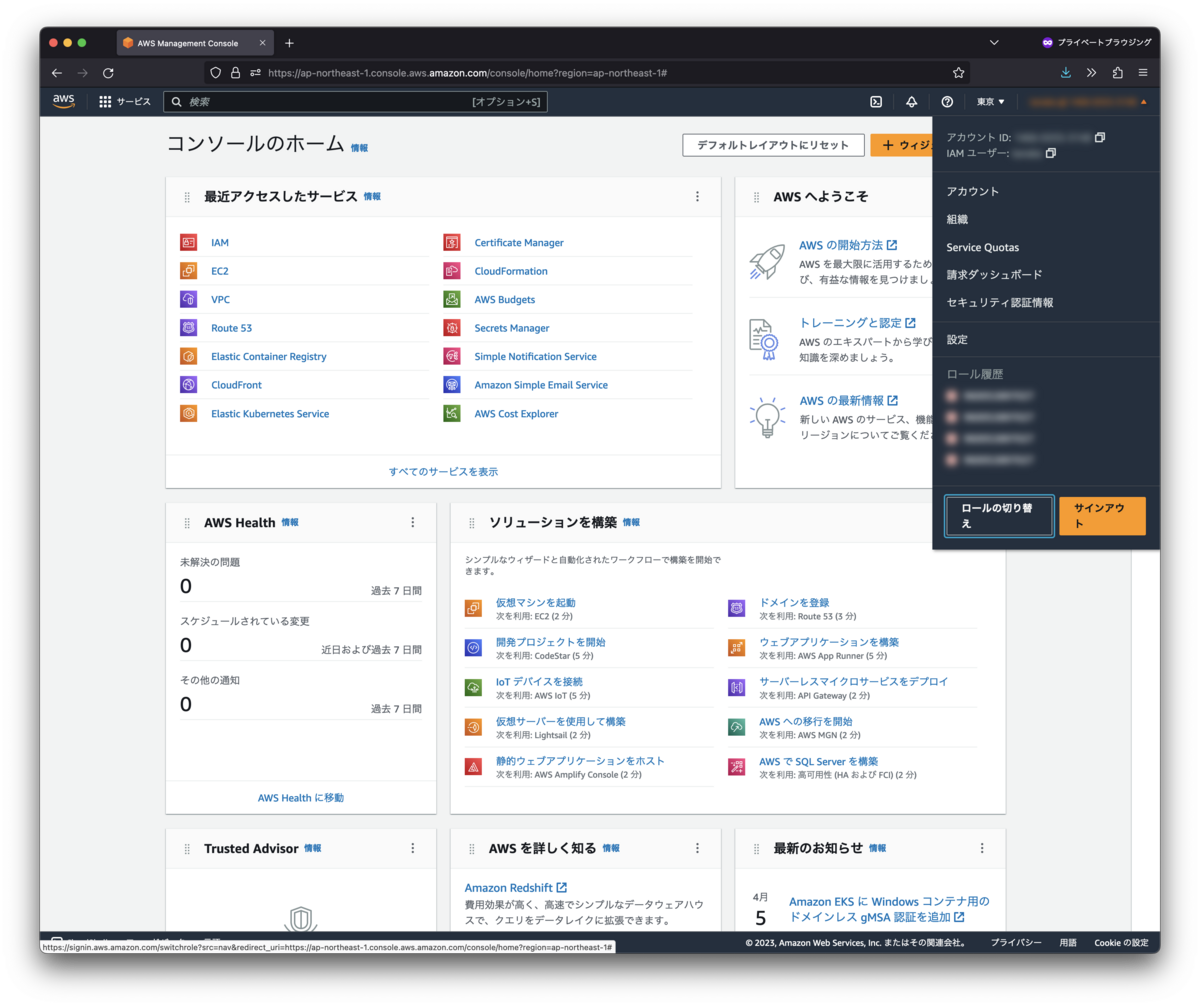Open 'すべてのサービスを表示' link
This screenshot has width=1200, height=1006.
[x=443, y=471]
